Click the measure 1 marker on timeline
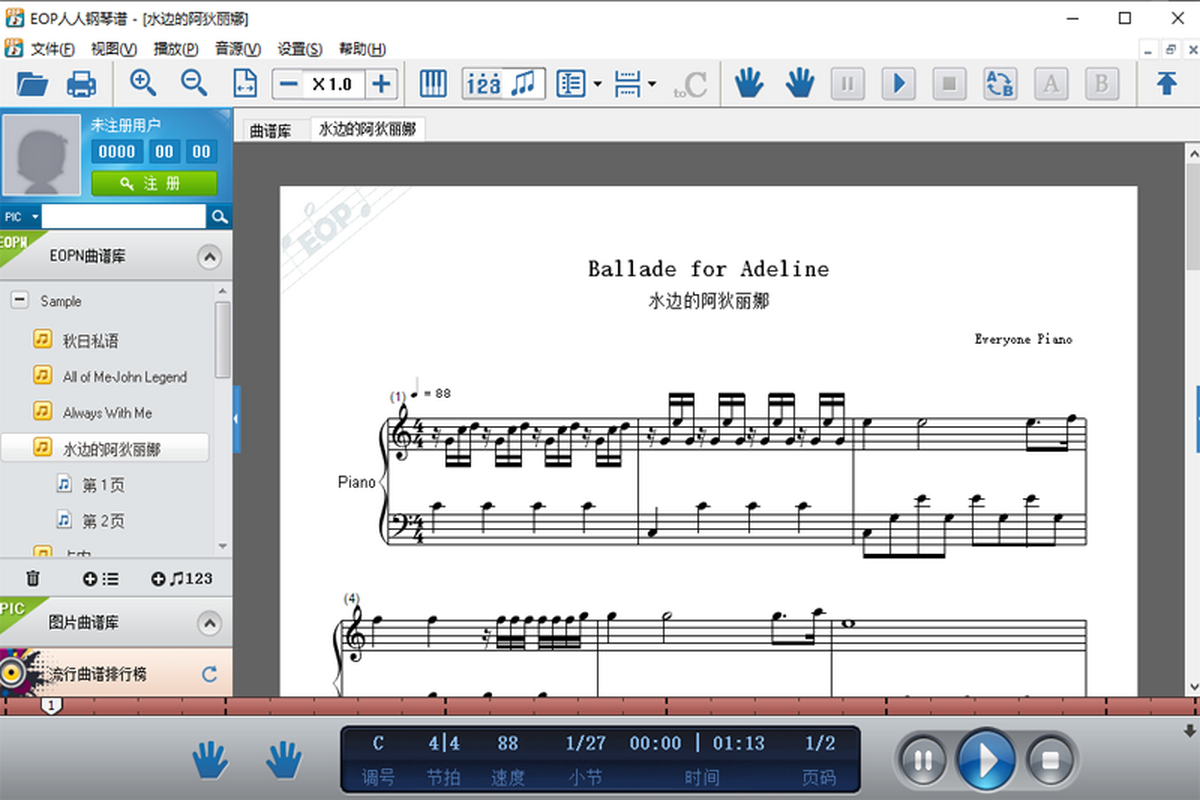Image resolution: width=1200 pixels, height=800 pixels. click(x=52, y=706)
